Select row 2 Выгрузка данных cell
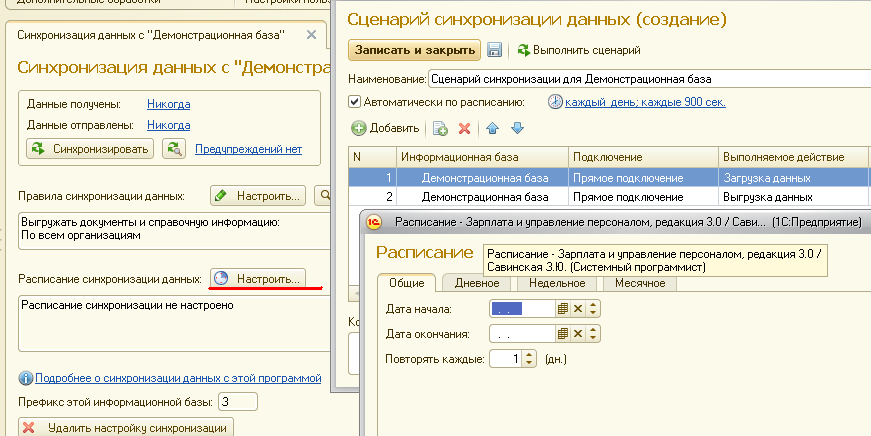 793,197
